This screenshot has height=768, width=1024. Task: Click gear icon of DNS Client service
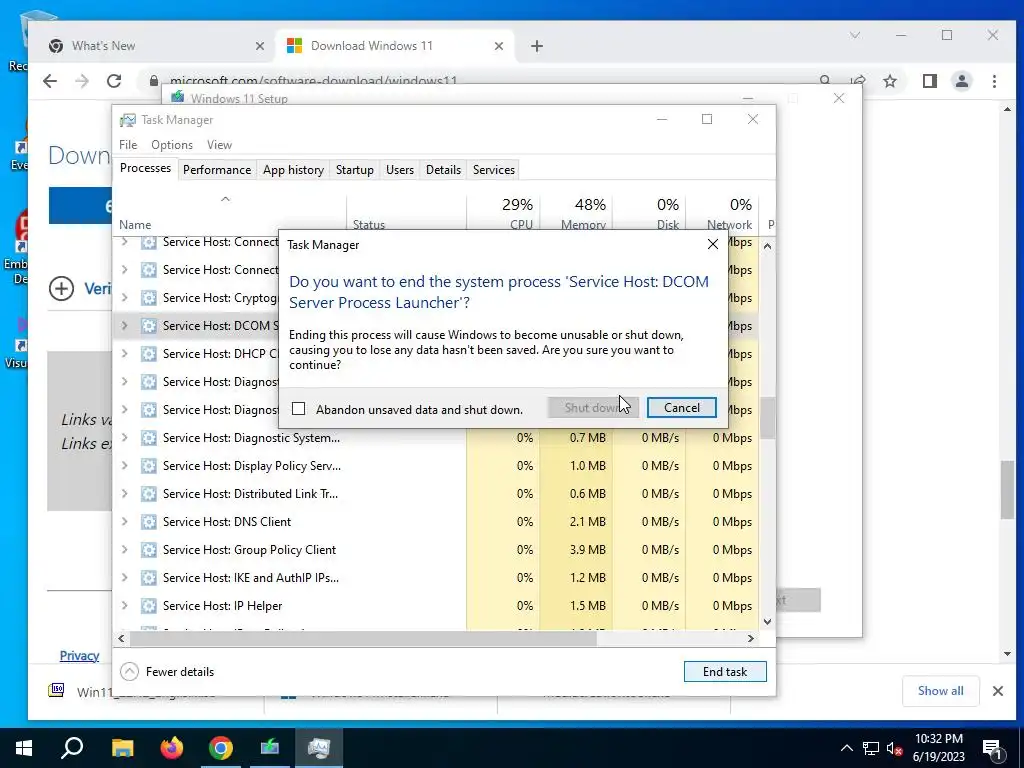(149, 522)
